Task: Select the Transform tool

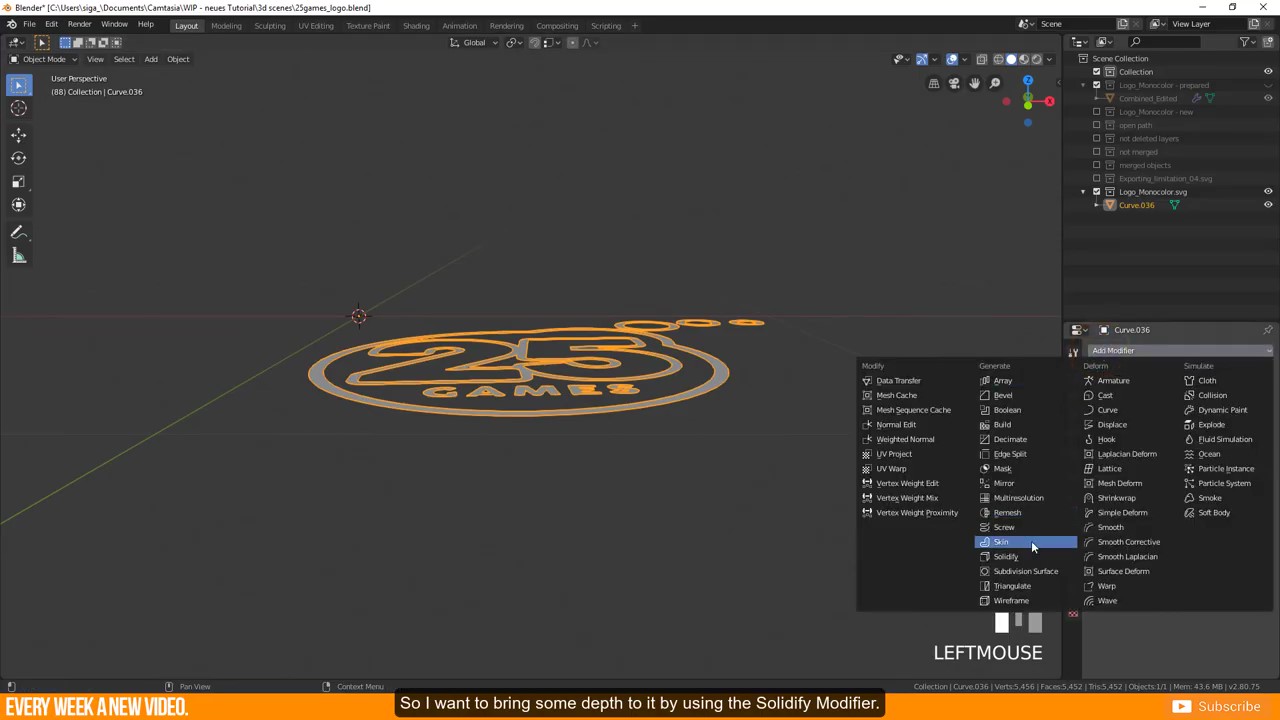Action: tap(18, 205)
